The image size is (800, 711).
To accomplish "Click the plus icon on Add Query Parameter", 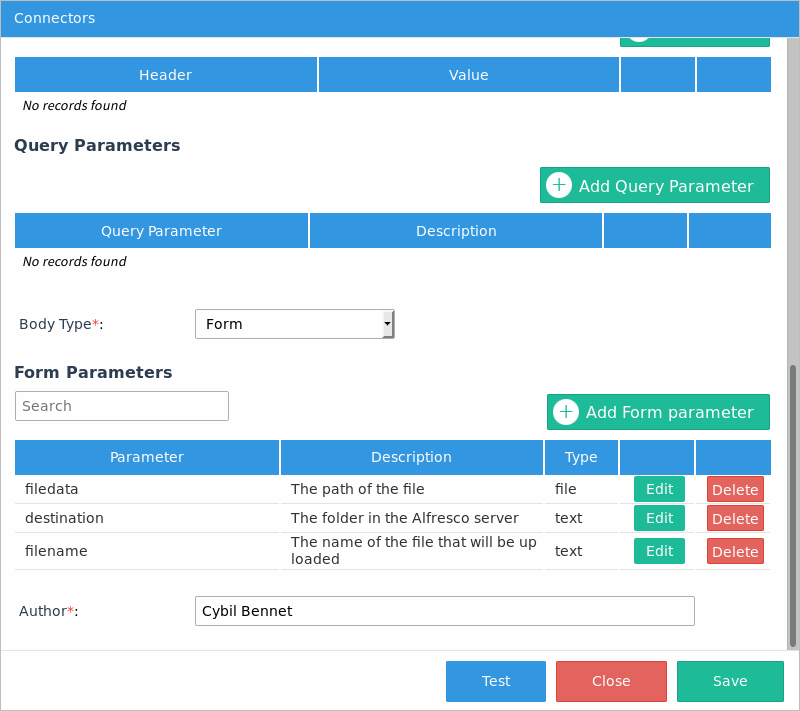I will coord(559,185).
